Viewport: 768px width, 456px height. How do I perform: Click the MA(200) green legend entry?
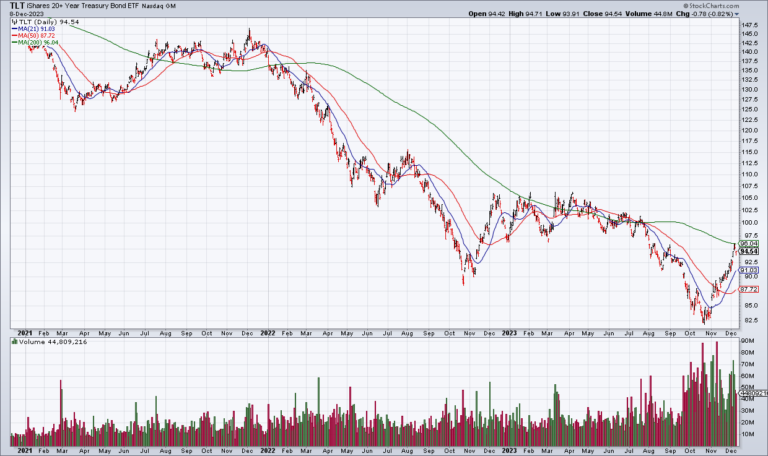pos(37,45)
